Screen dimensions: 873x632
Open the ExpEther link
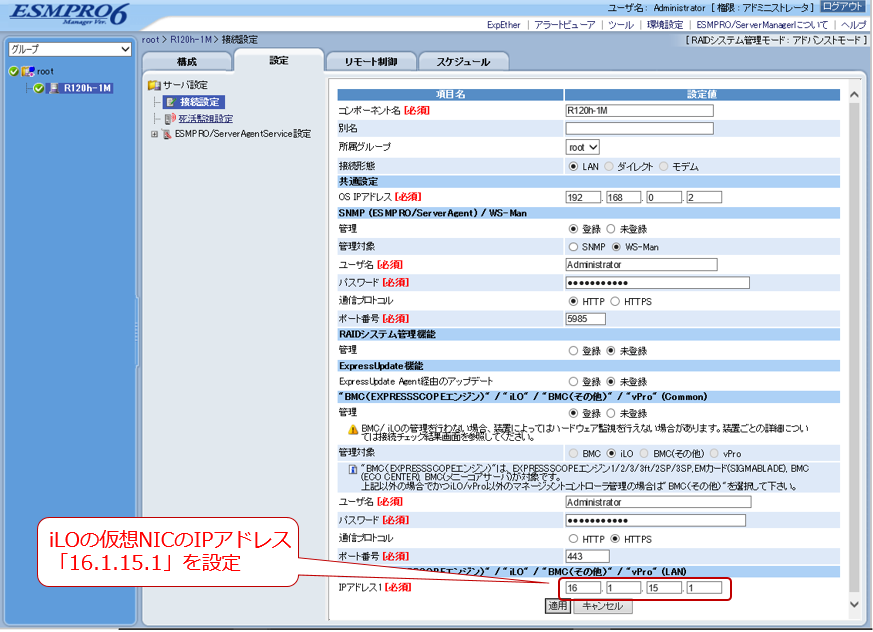tap(503, 25)
